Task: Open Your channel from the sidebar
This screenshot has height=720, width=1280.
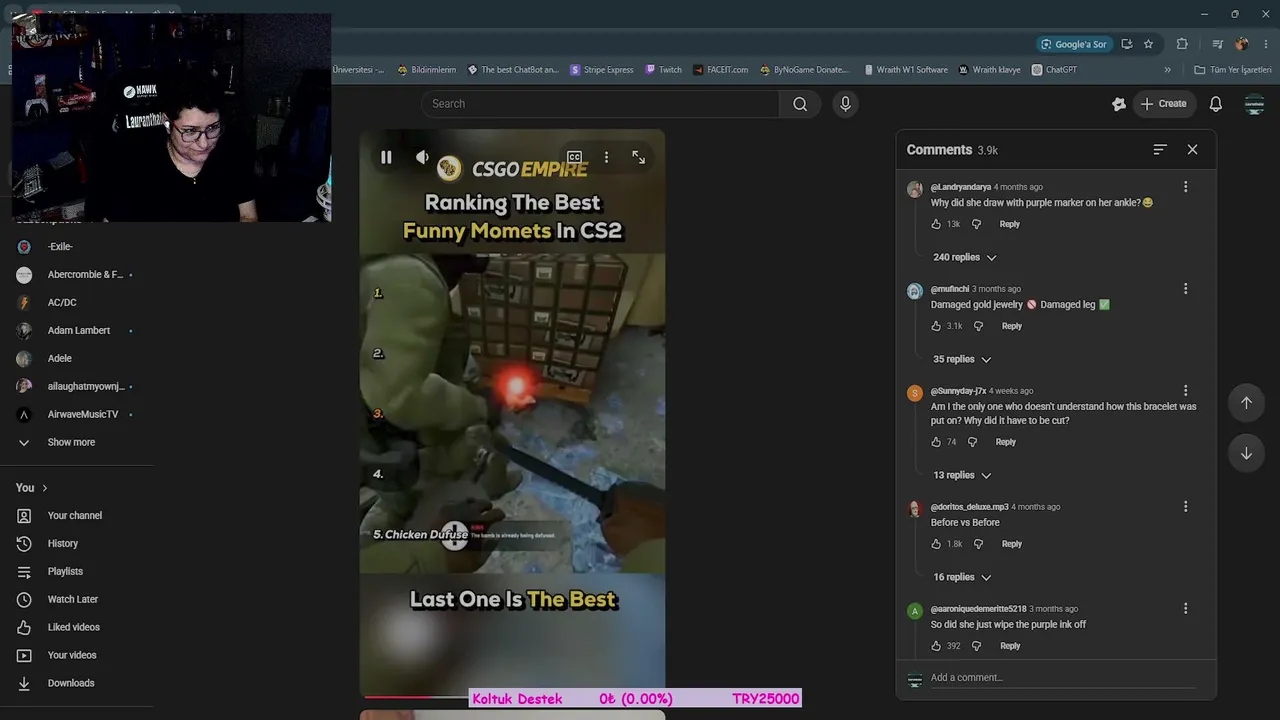Action: 77,516
